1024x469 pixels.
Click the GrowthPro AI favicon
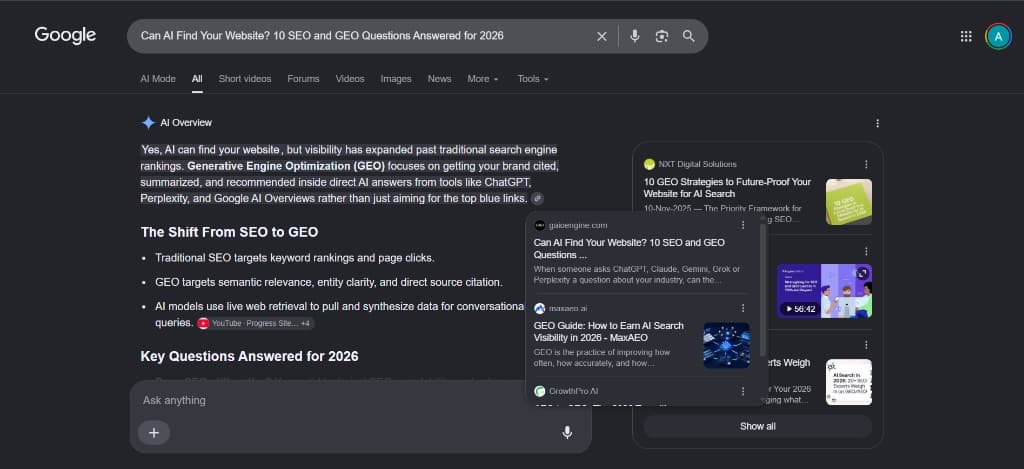coord(539,391)
